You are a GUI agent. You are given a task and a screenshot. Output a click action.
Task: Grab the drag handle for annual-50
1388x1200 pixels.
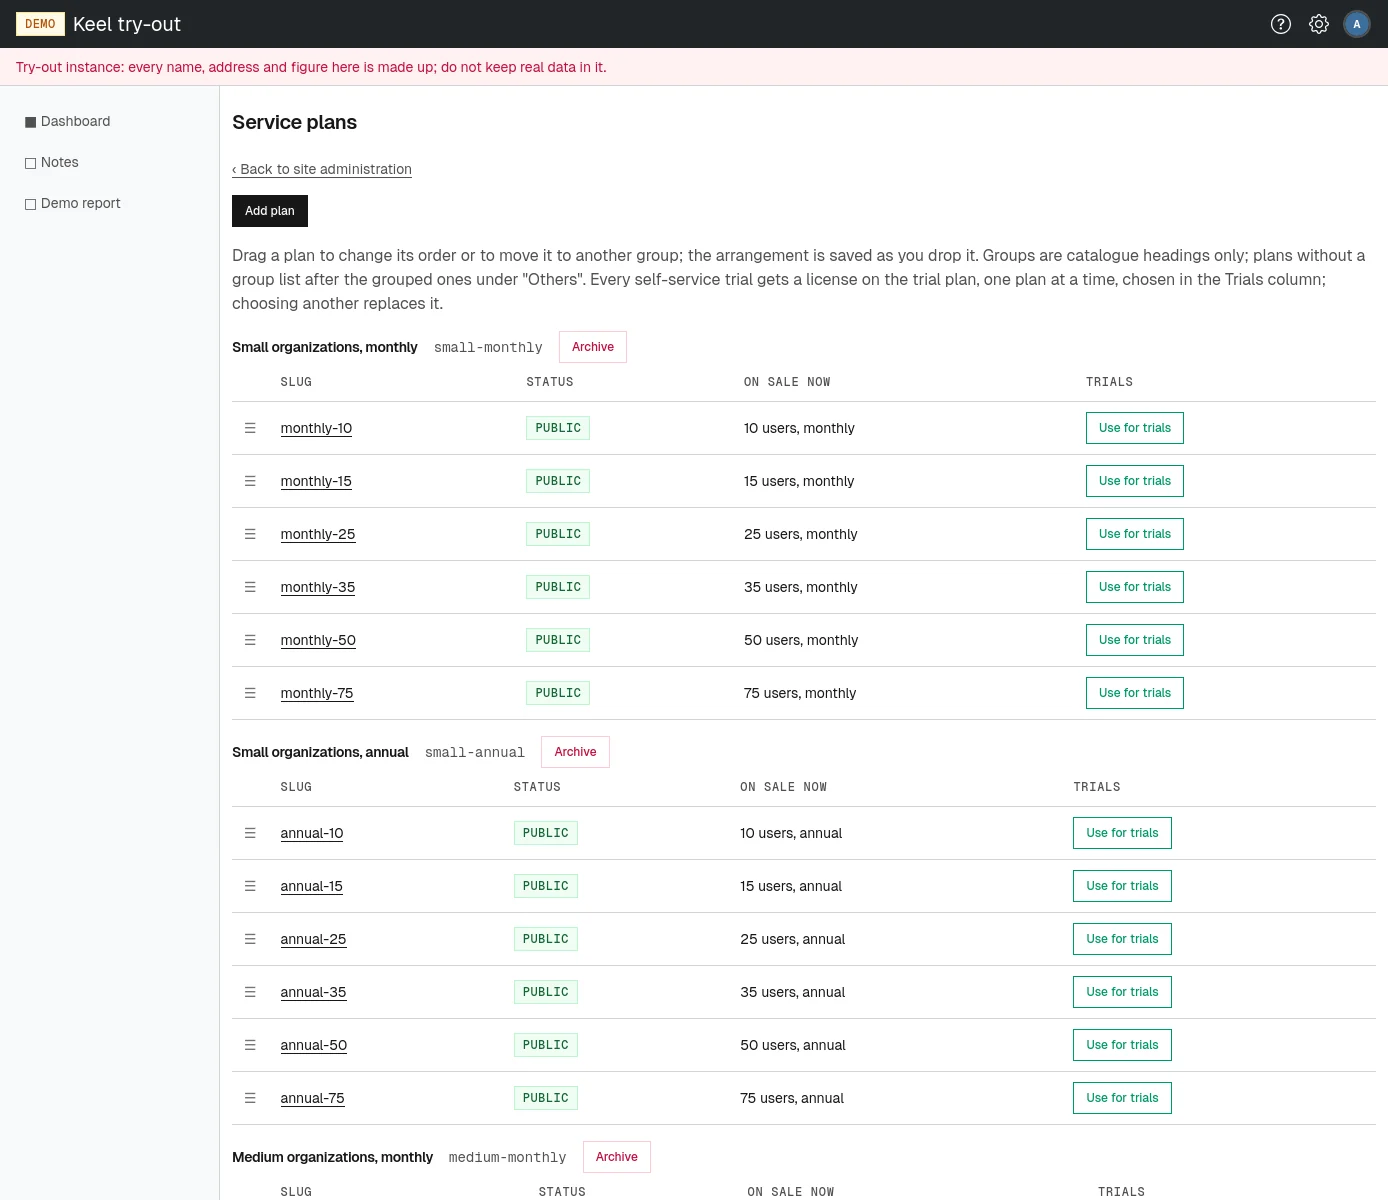[250, 1045]
